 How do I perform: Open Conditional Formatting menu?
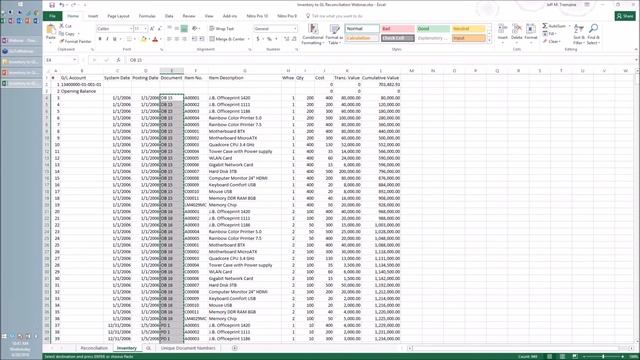(x=313, y=34)
